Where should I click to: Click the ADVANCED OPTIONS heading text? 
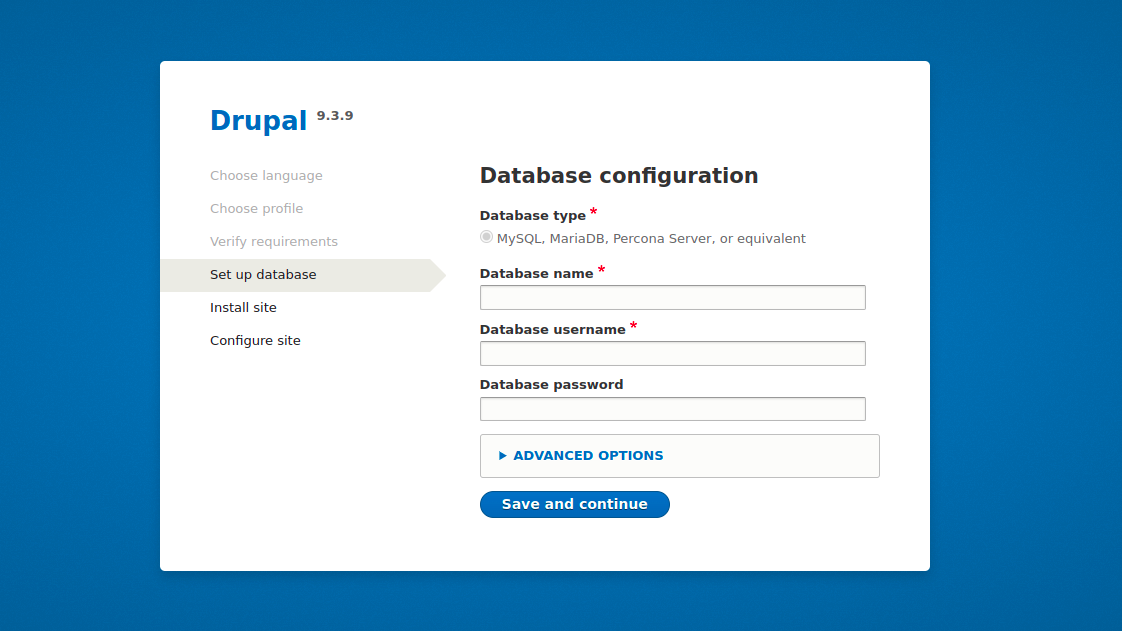coord(588,456)
